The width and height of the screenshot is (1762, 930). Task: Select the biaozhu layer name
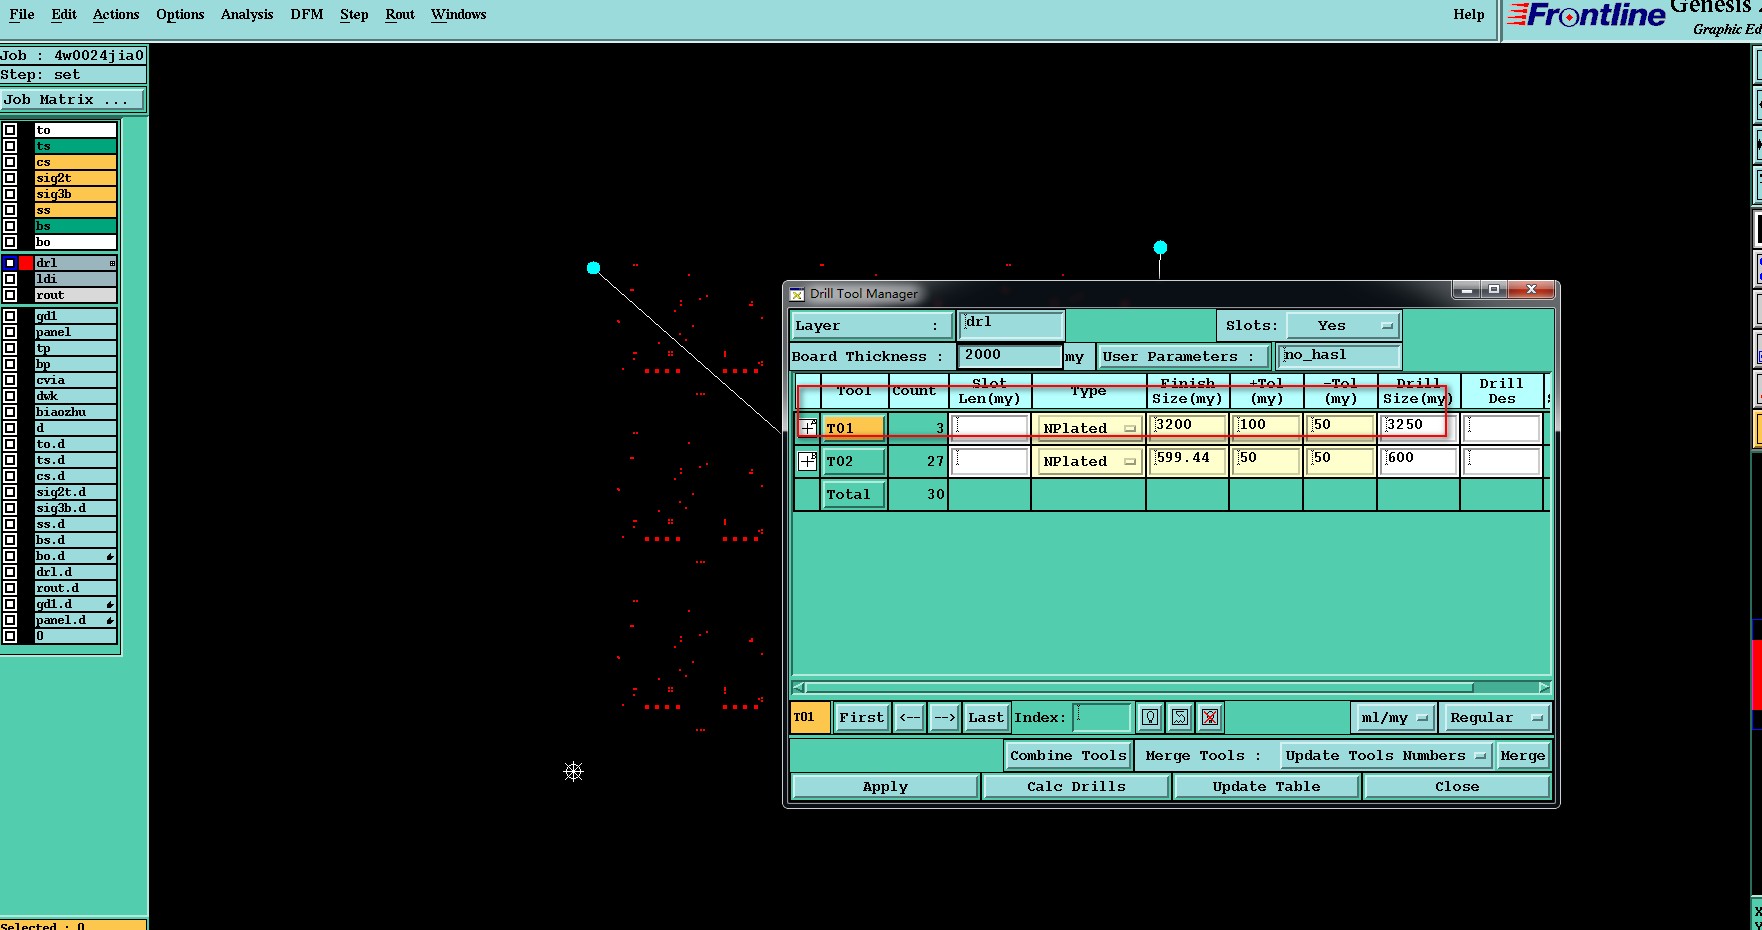(x=76, y=412)
